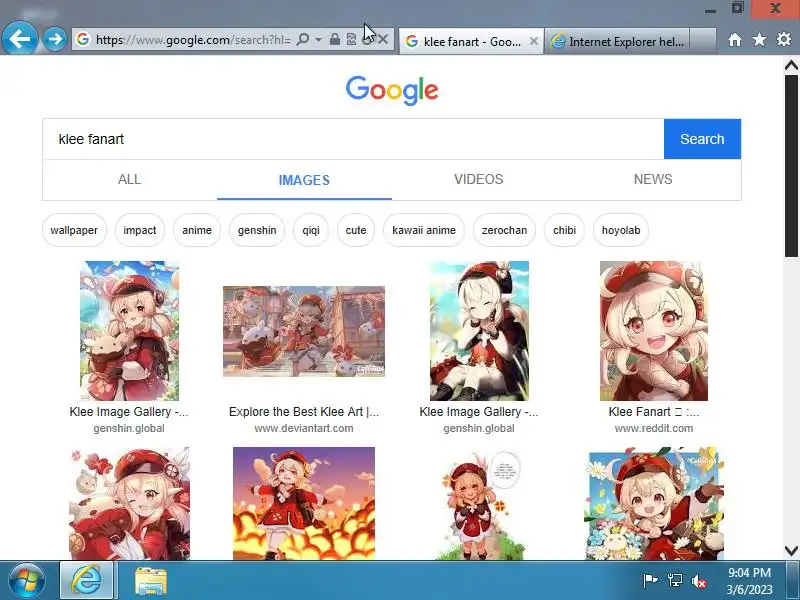Go forward with the Forward arrow button
The height and width of the screenshot is (600, 800).
pyautogui.click(x=55, y=39)
